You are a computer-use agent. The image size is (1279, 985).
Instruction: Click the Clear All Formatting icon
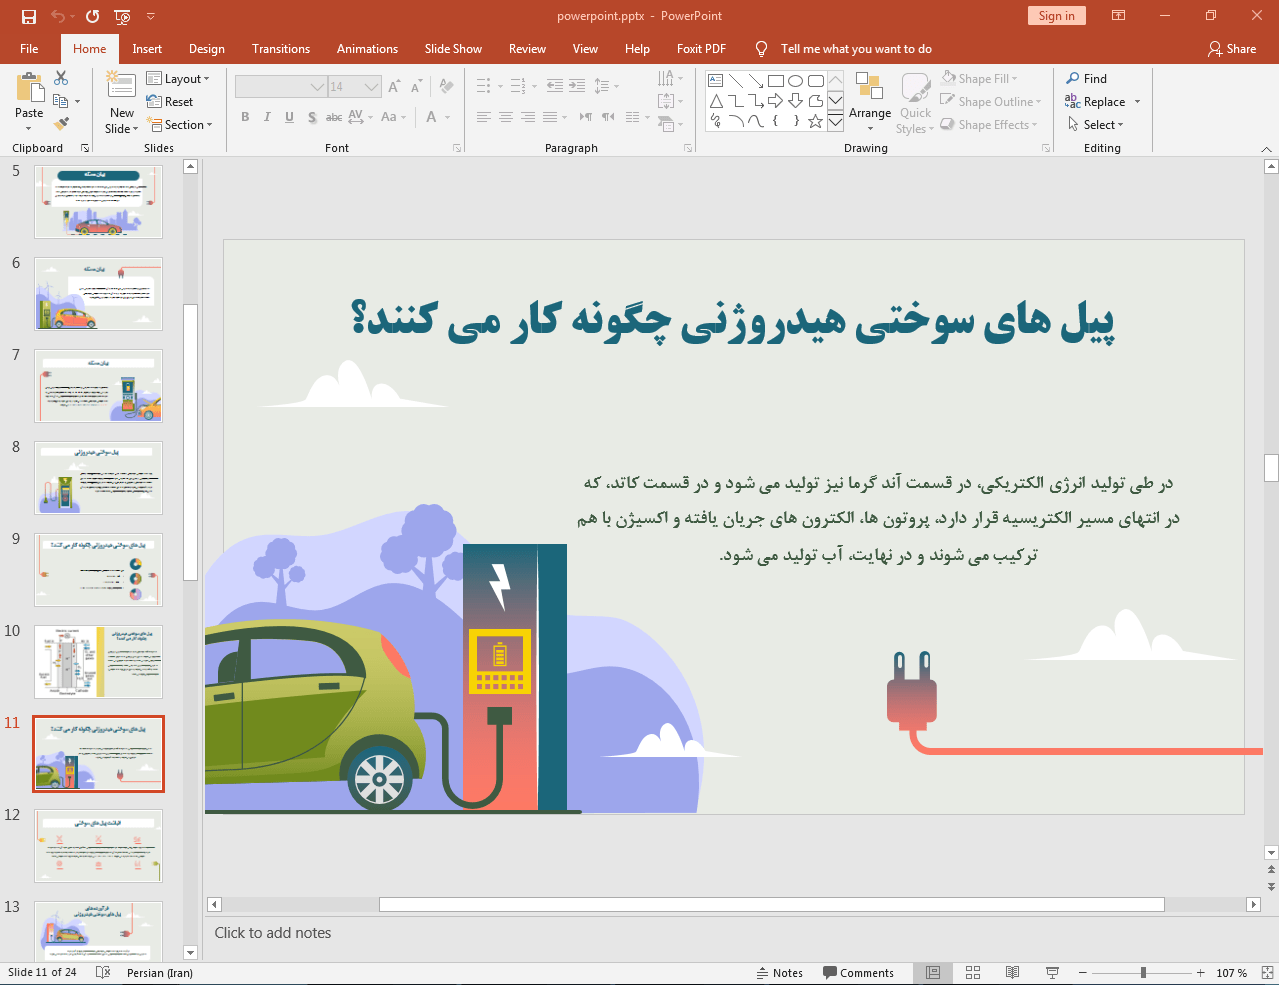click(x=447, y=87)
